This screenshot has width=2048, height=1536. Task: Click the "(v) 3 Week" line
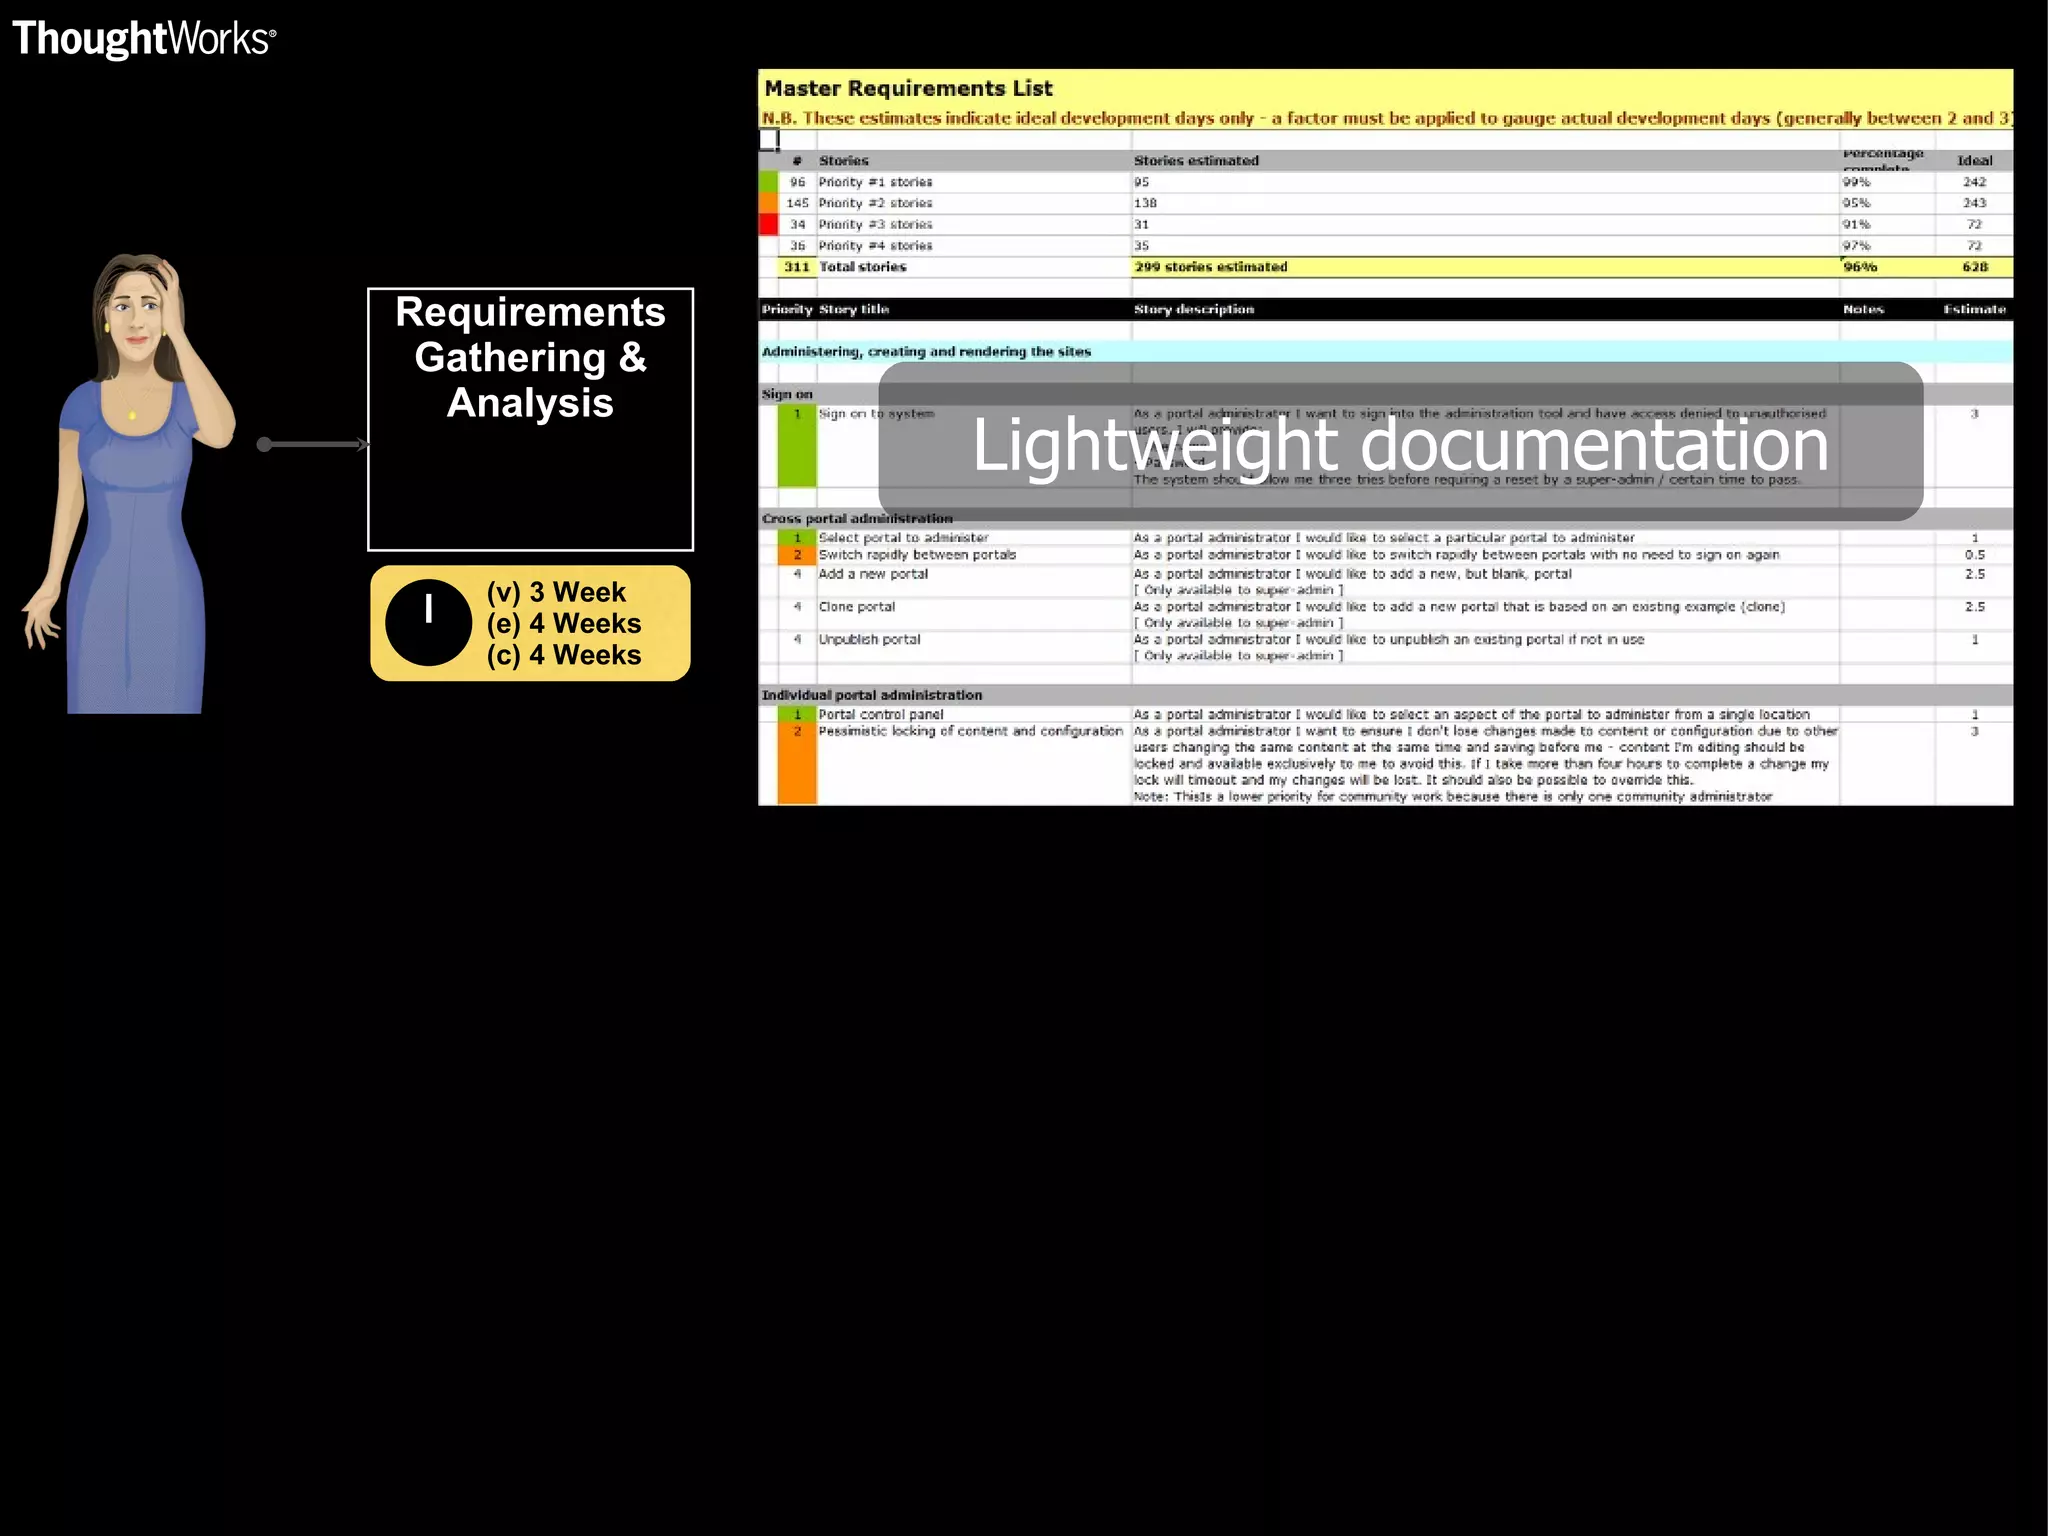(556, 592)
